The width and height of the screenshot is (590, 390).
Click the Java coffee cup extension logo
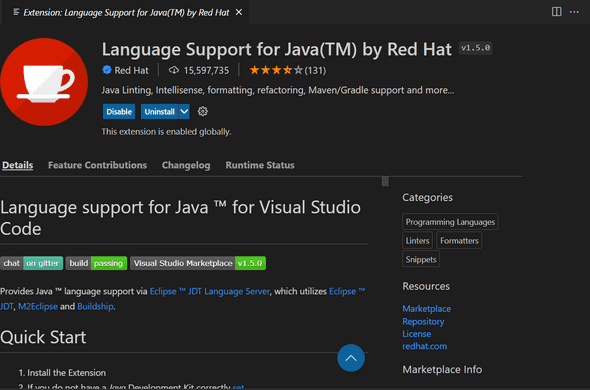click(x=44, y=82)
